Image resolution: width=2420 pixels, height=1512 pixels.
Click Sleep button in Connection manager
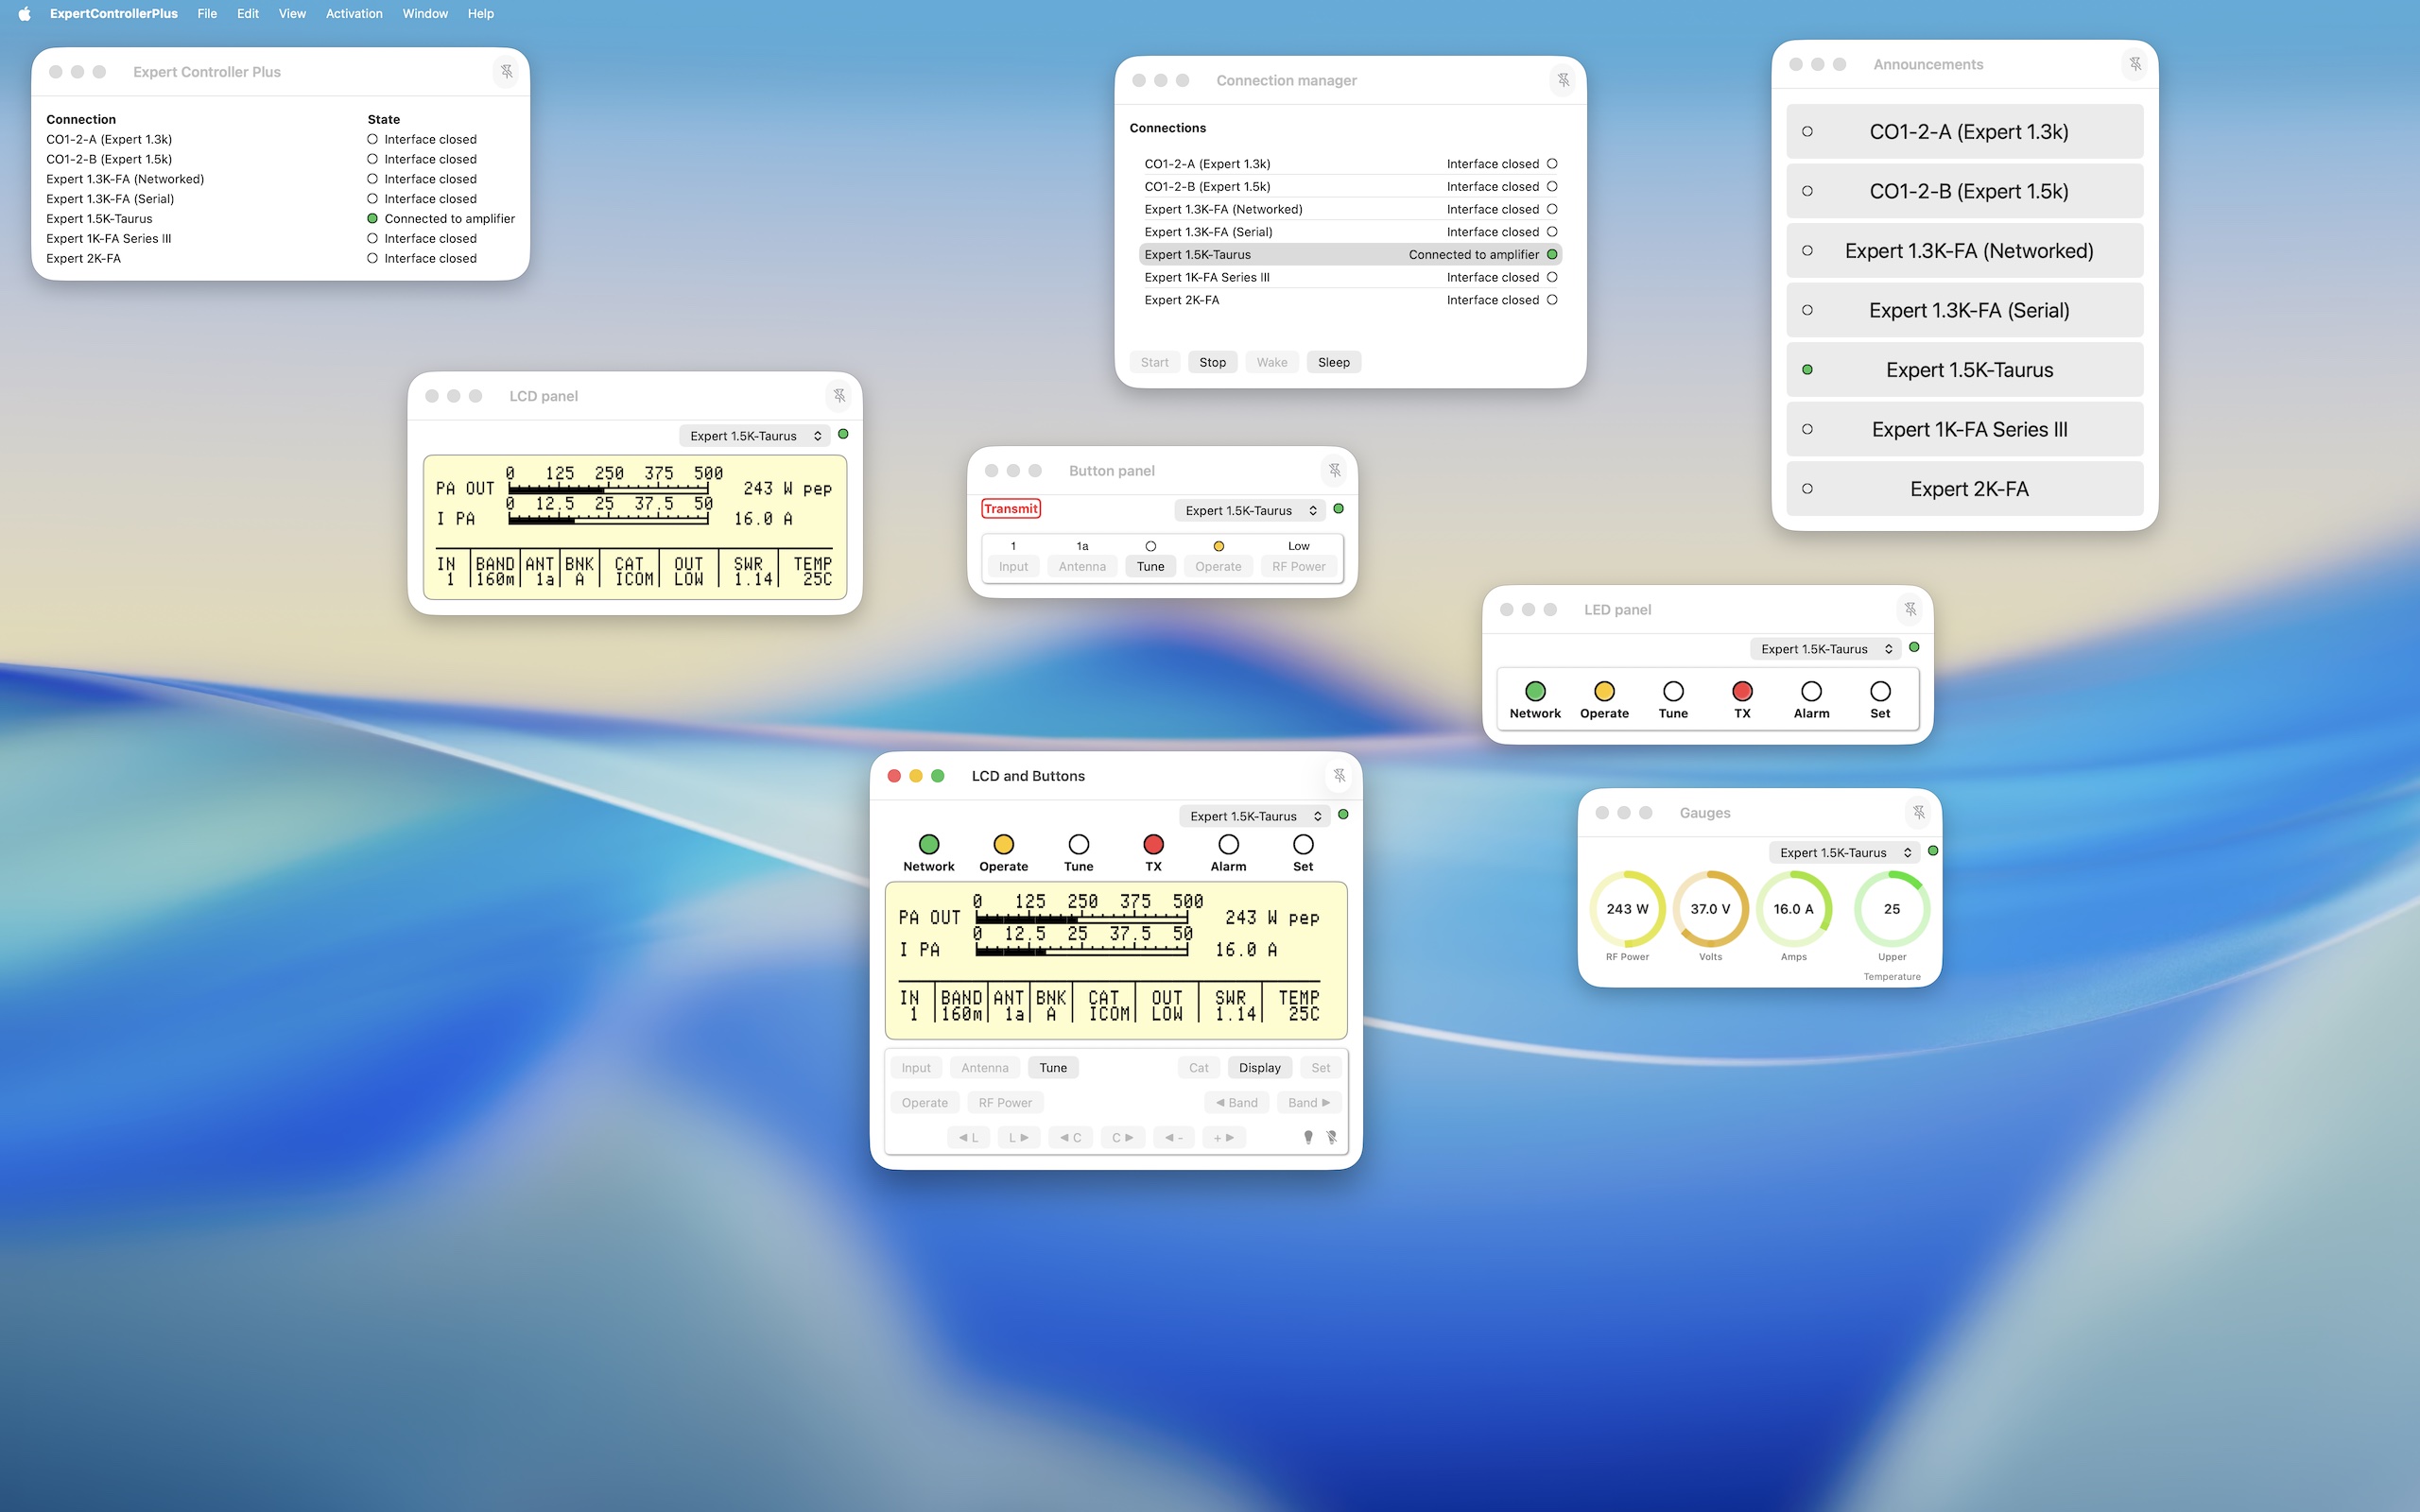(1333, 362)
